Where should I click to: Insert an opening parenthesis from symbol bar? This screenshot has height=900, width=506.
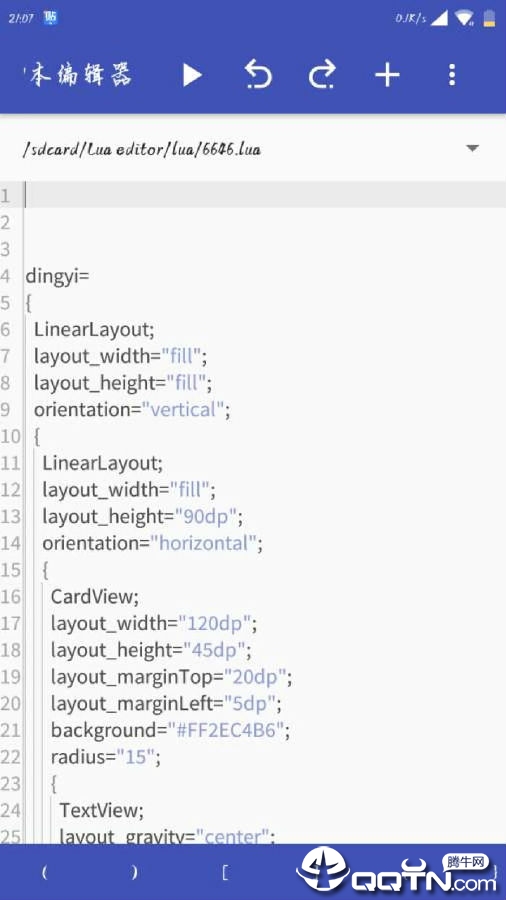tap(45, 872)
